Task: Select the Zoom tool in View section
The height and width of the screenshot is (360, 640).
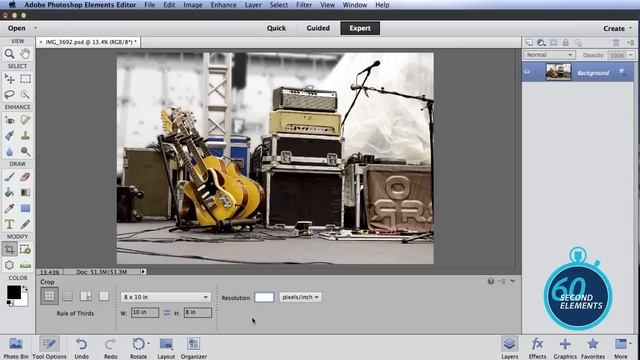Action: [9, 53]
